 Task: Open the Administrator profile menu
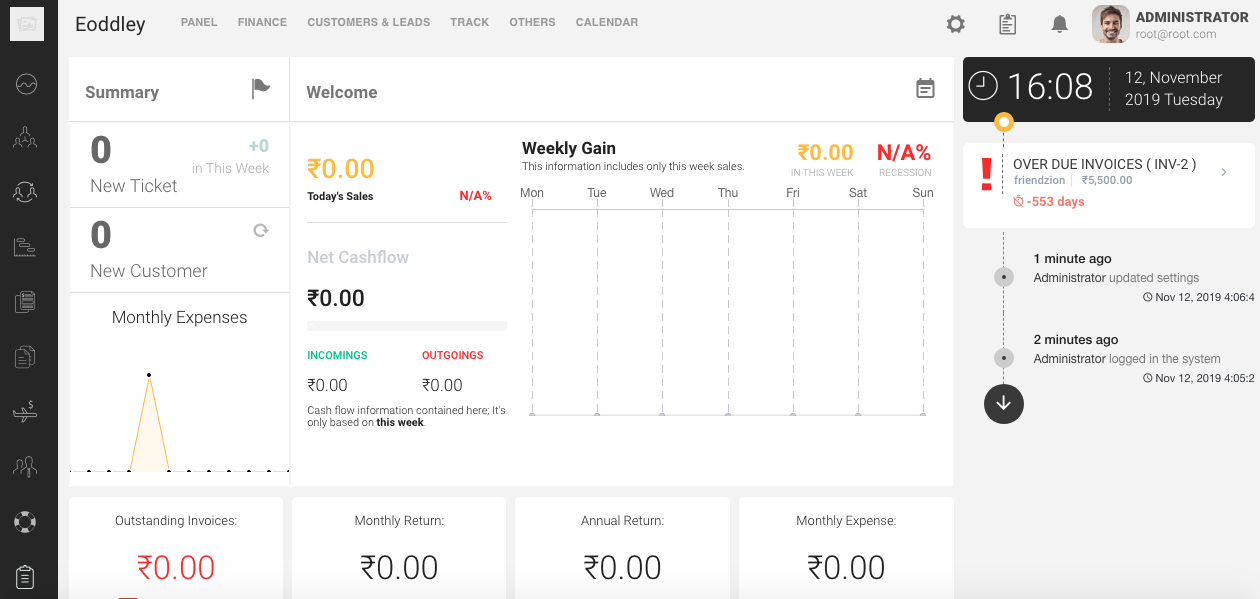click(1170, 24)
